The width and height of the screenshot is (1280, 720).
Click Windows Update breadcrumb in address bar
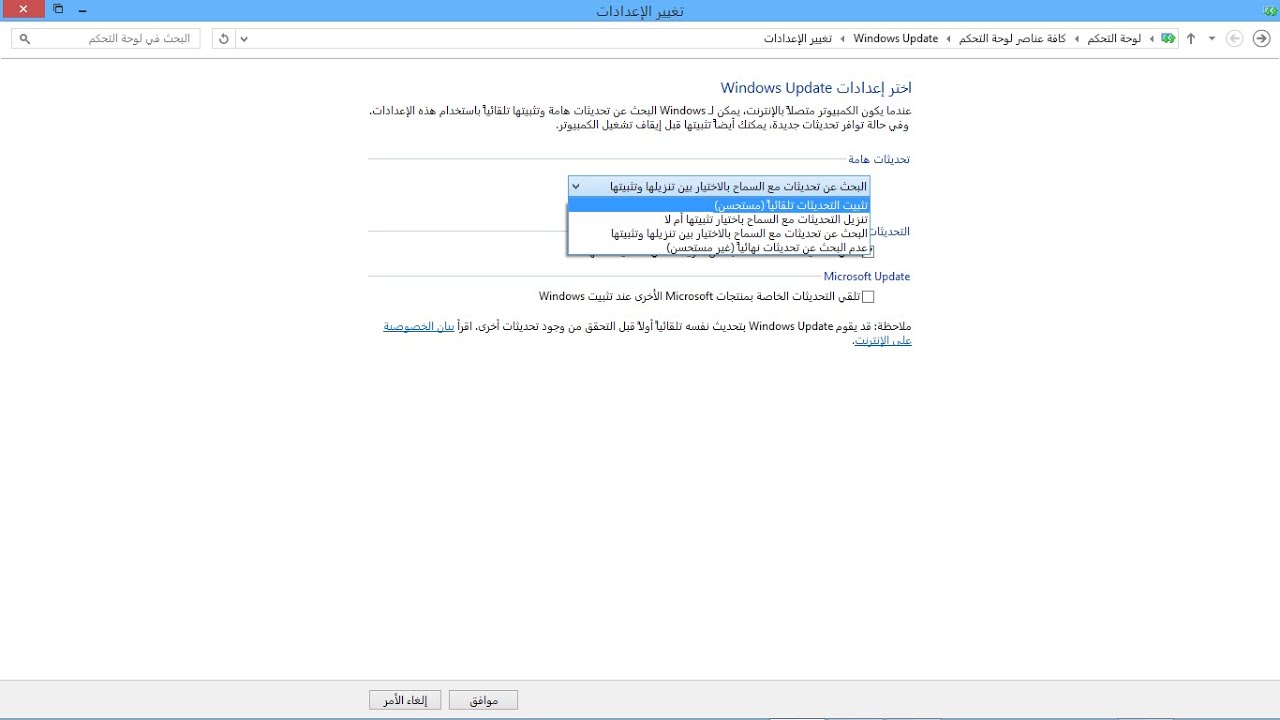(896, 38)
